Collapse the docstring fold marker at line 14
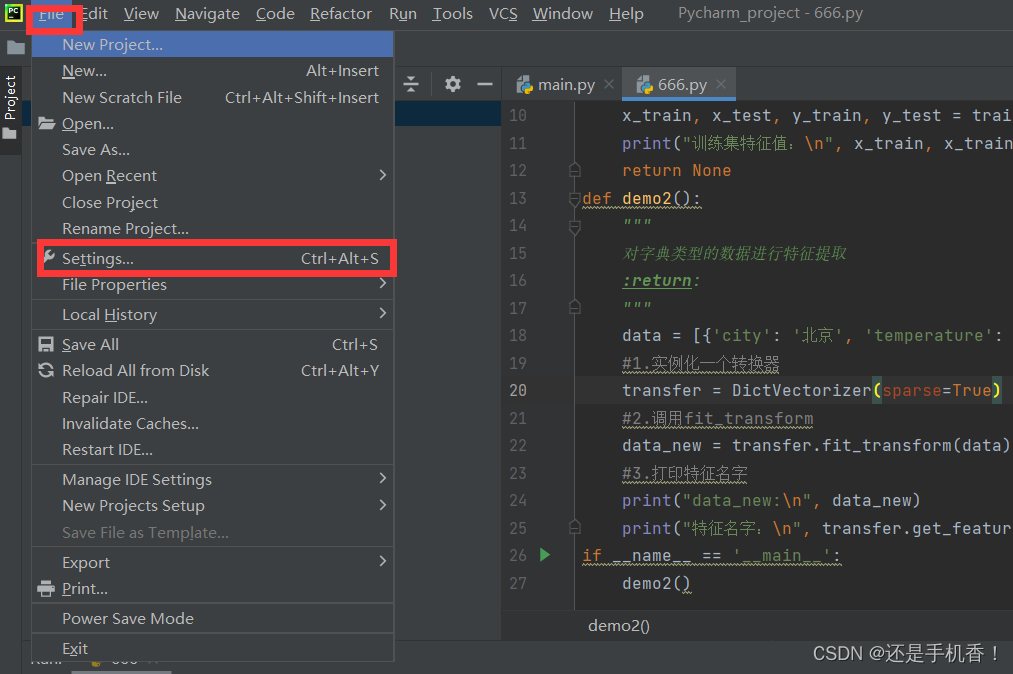The image size is (1013, 674). pos(574,226)
